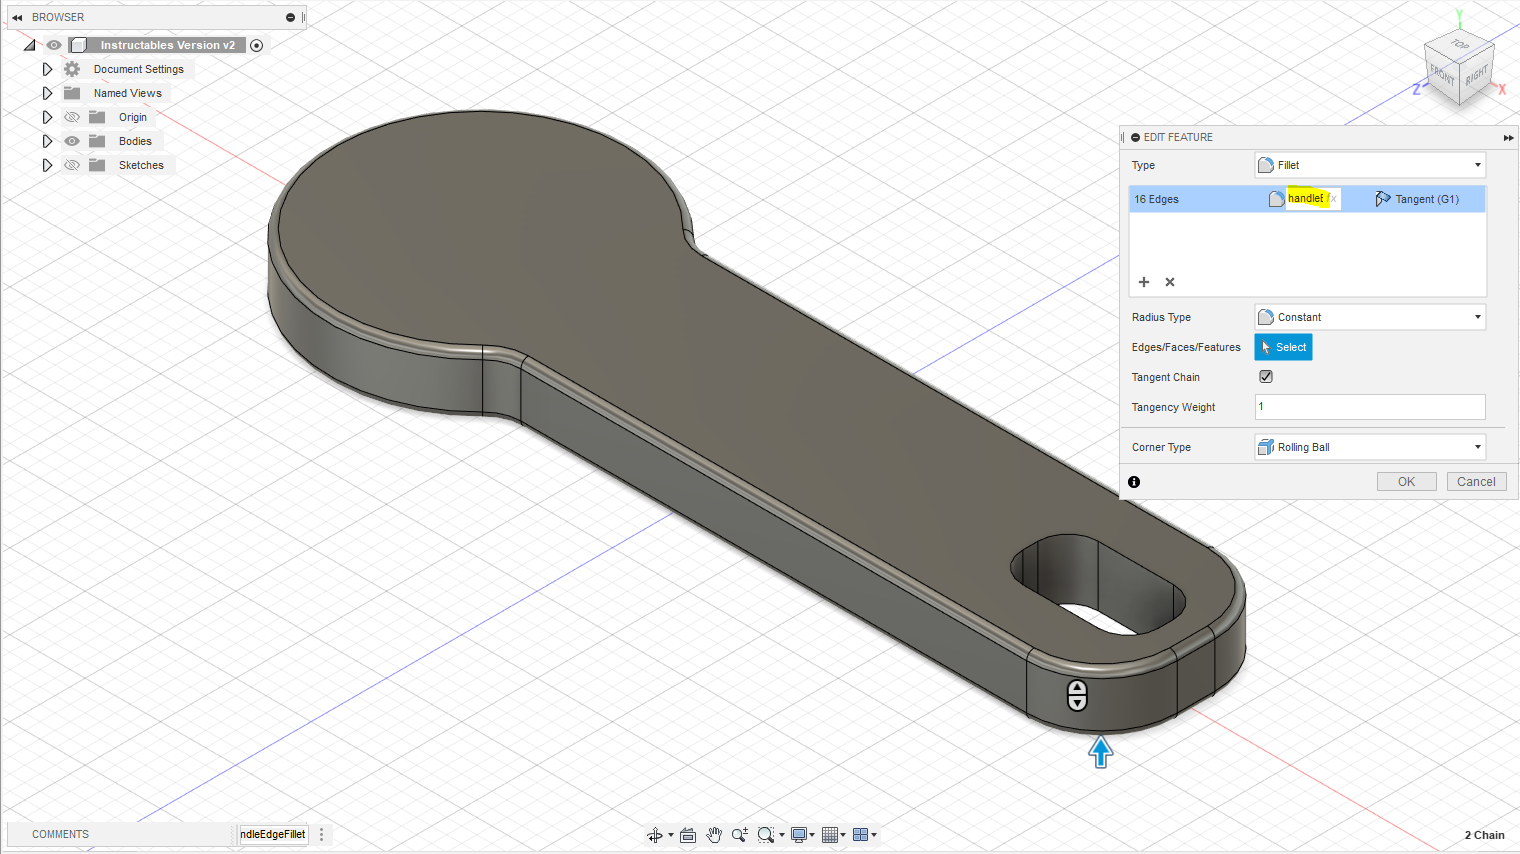Click the Tangency Weight input field
The image size is (1520, 854).
tap(1369, 407)
